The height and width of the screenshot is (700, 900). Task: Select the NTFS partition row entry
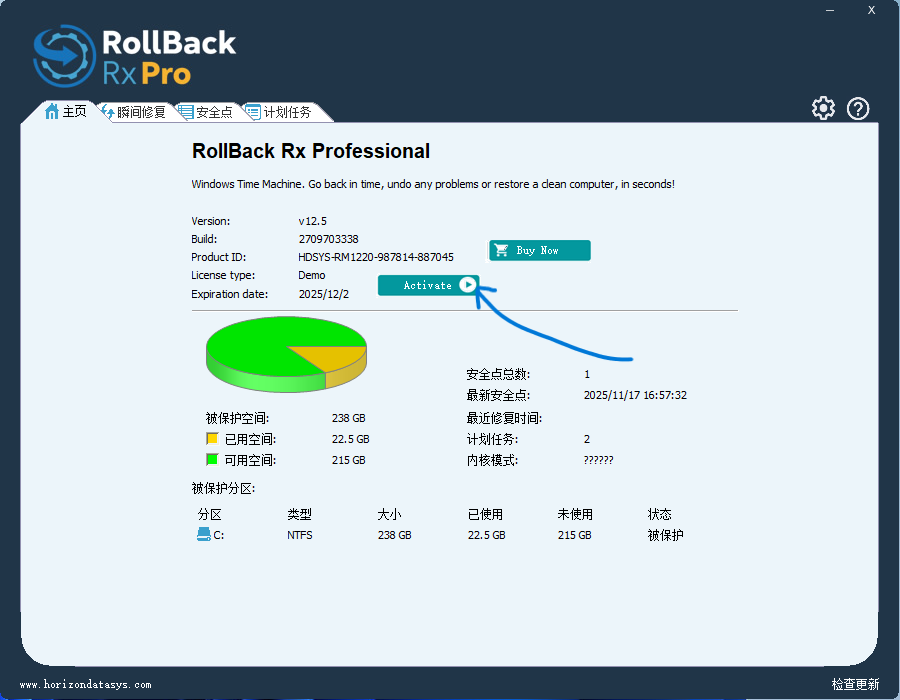coord(299,535)
